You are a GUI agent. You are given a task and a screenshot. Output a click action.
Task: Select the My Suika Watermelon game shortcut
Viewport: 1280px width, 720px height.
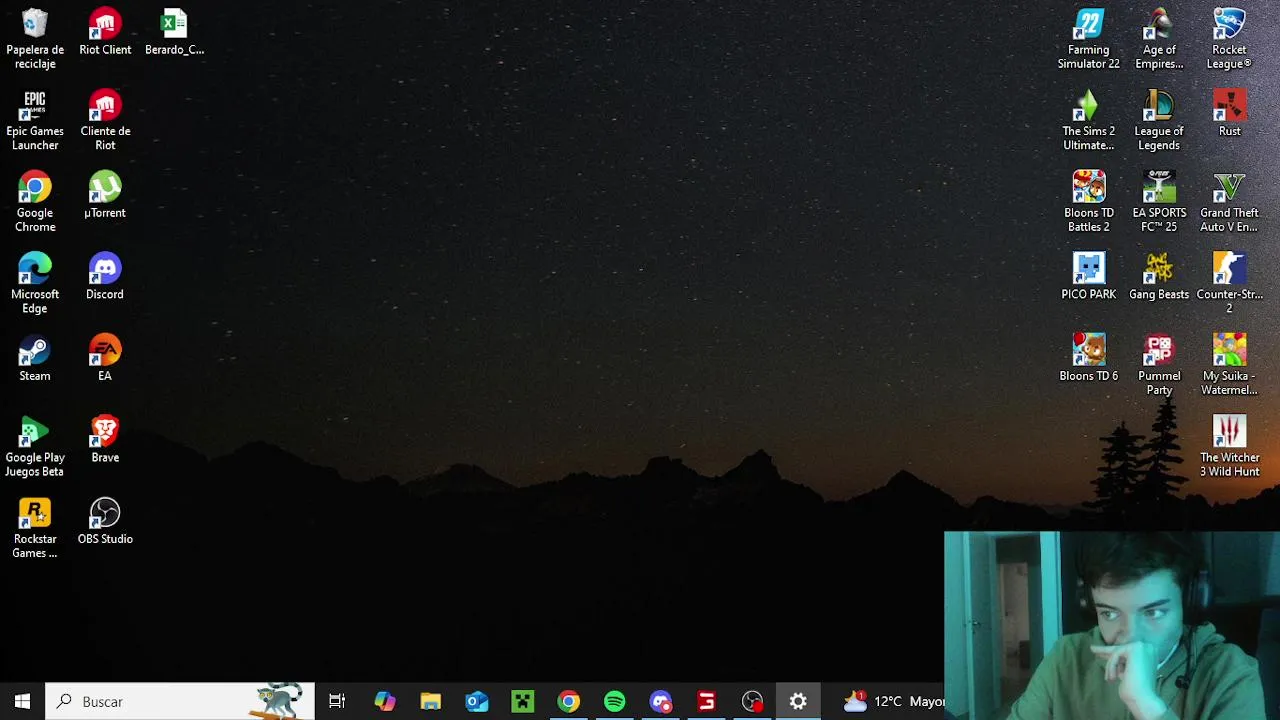(x=1229, y=366)
